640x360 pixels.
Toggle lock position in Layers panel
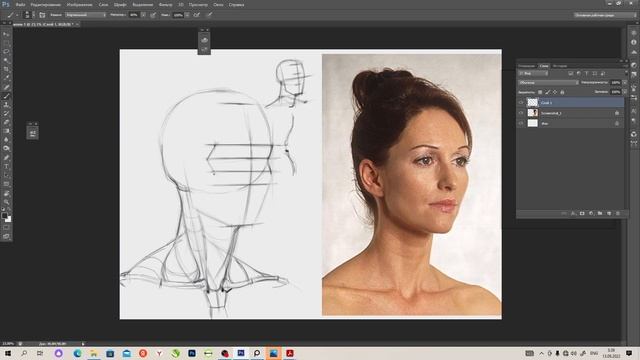point(555,92)
